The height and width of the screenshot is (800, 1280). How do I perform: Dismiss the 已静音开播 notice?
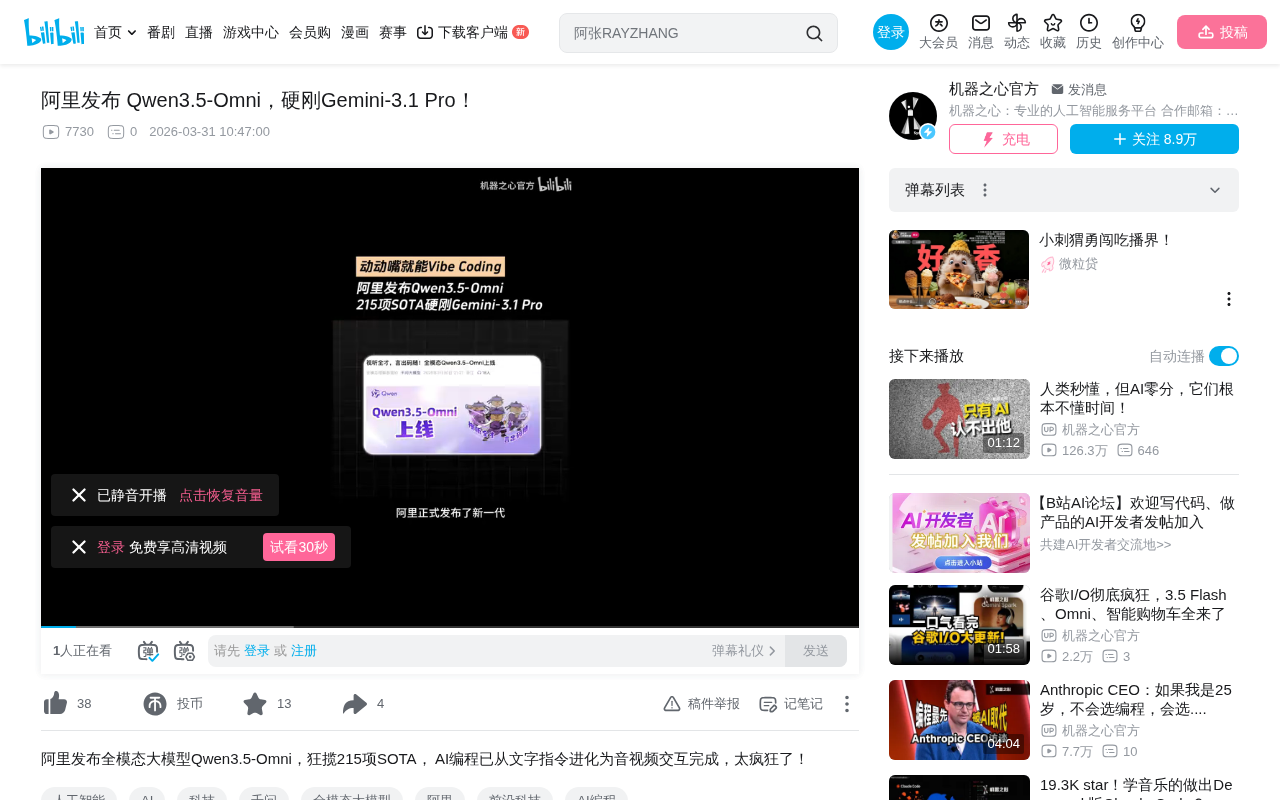[79, 495]
